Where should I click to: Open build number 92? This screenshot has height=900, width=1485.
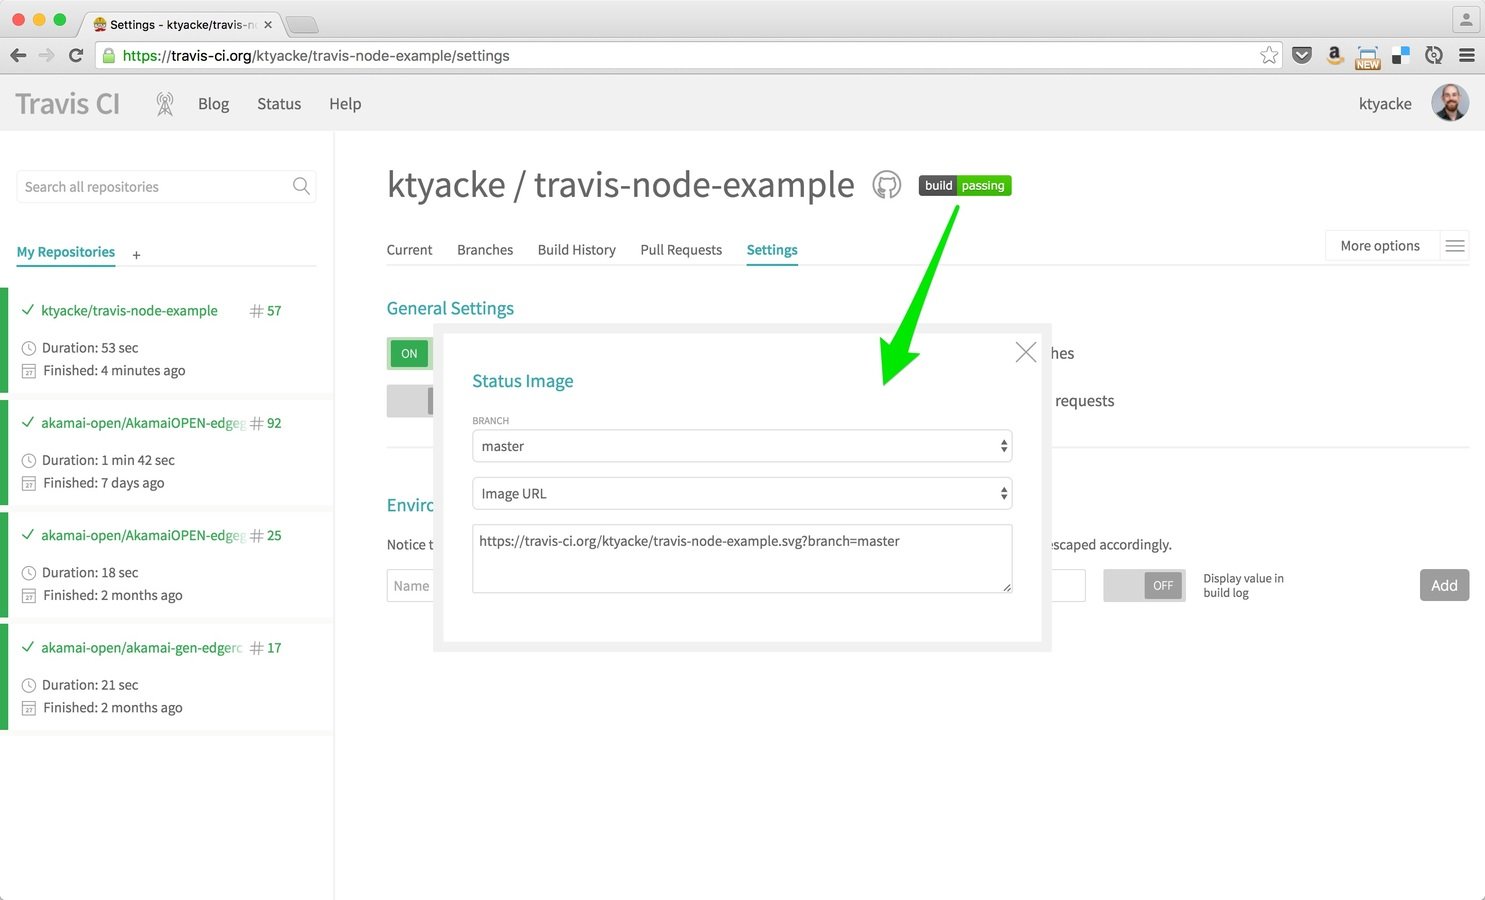(266, 423)
